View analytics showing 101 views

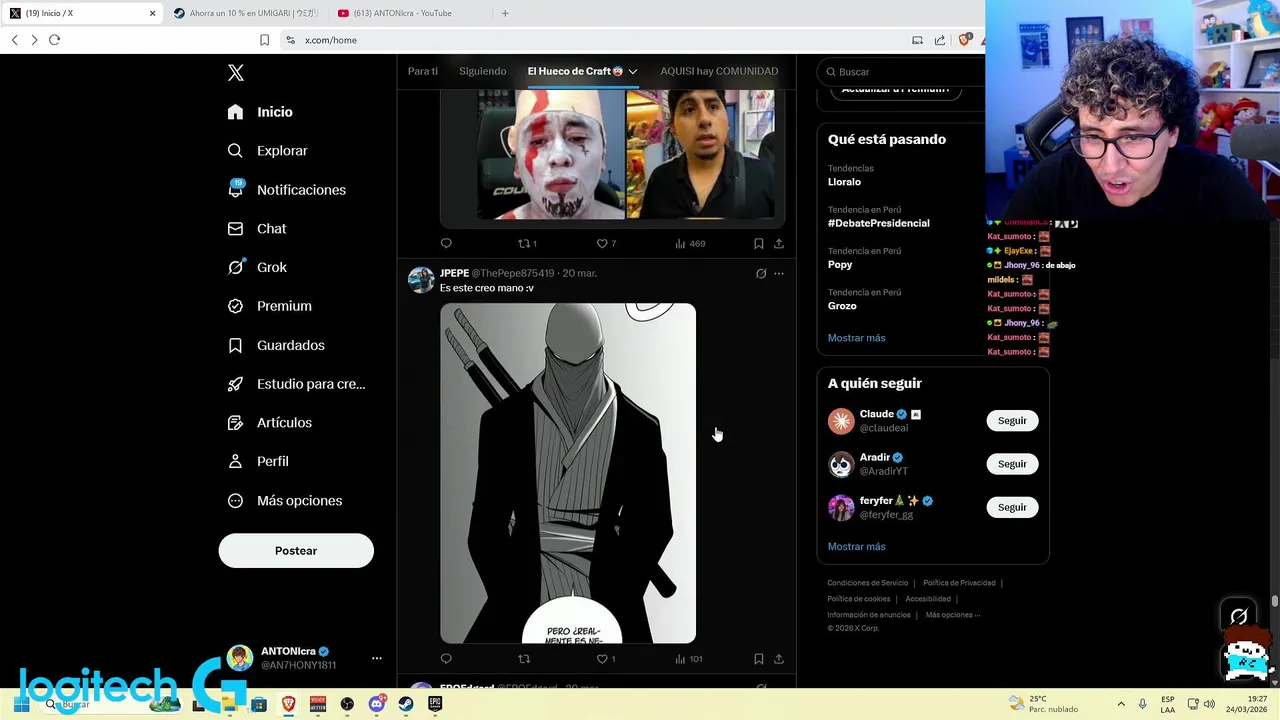[x=689, y=659]
